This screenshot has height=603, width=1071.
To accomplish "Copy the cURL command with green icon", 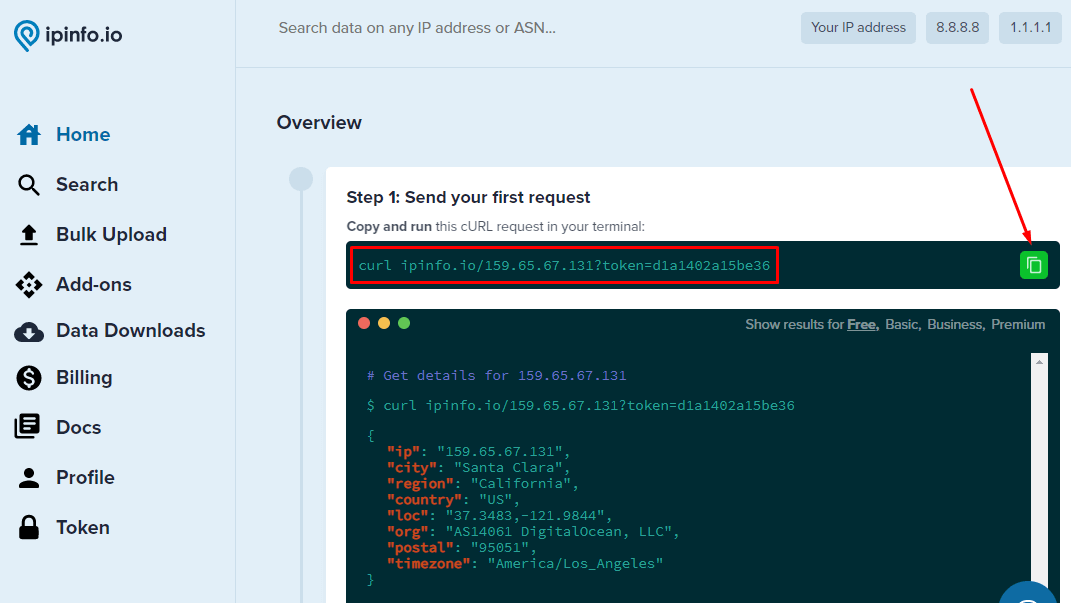I will [x=1033, y=265].
